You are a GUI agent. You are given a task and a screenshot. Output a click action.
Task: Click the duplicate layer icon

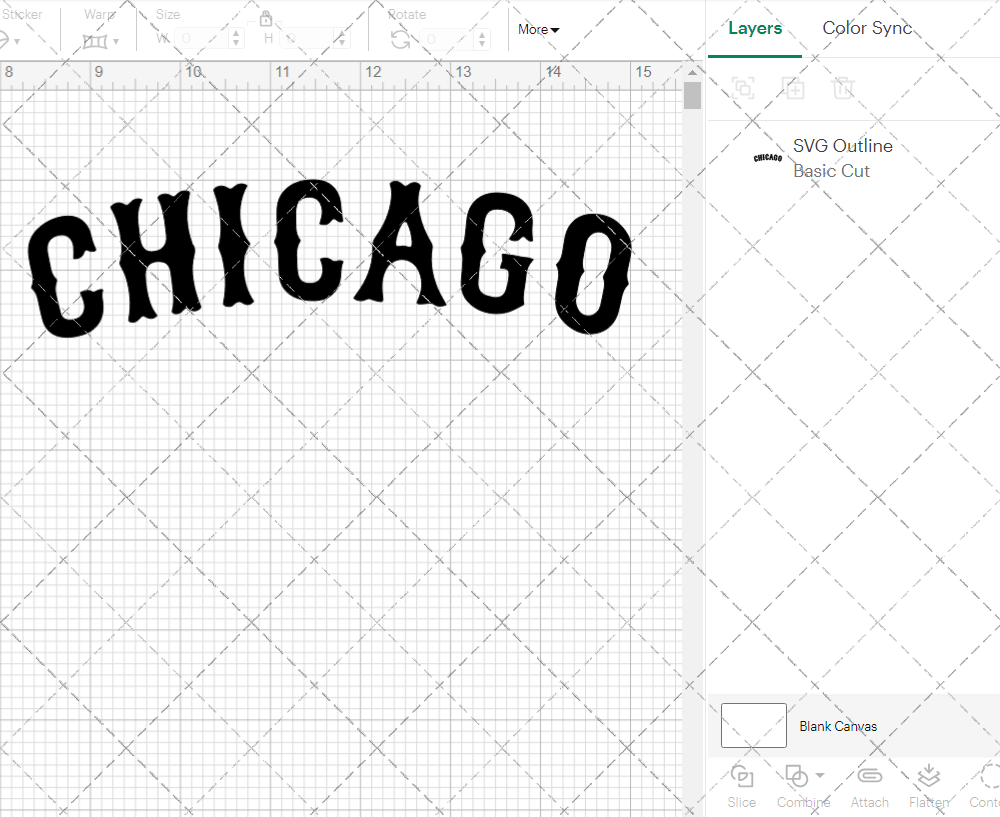(793, 88)
